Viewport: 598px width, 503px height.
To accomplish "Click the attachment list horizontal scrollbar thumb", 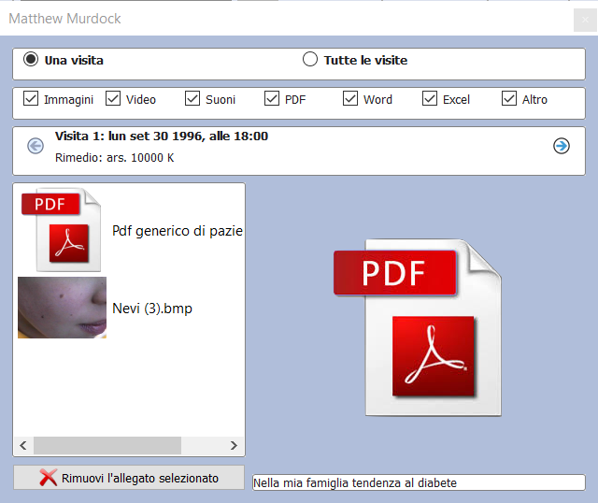I will pos(107,445).
